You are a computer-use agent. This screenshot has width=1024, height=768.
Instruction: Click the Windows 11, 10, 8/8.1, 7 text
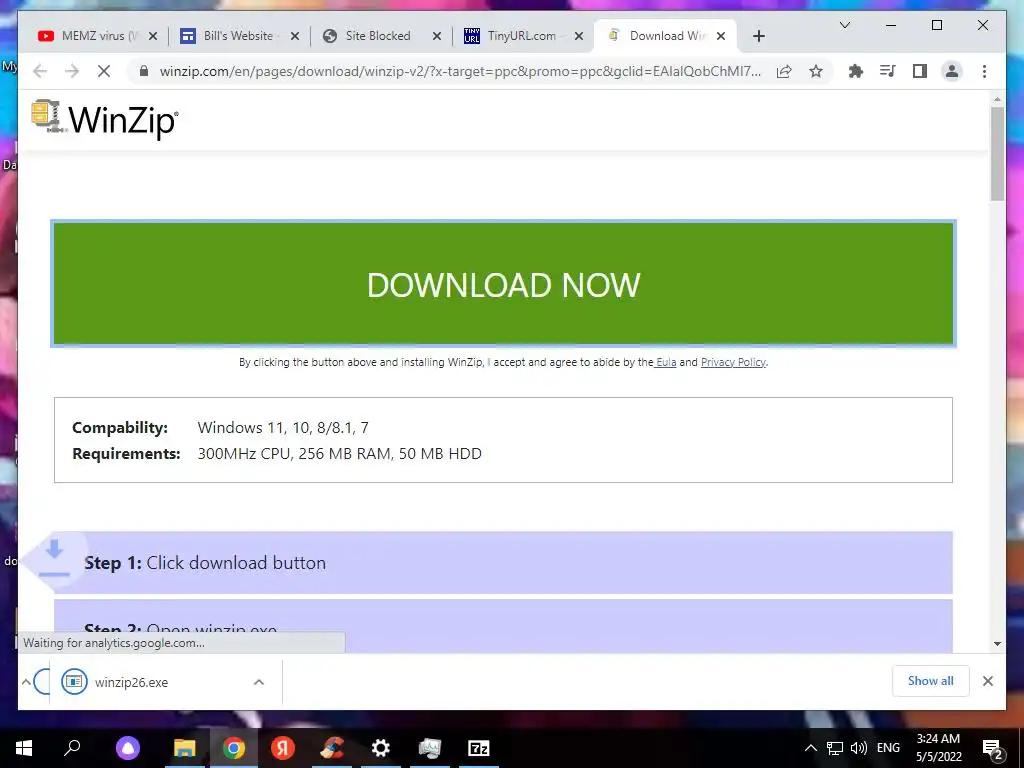[x=283, y=428]
